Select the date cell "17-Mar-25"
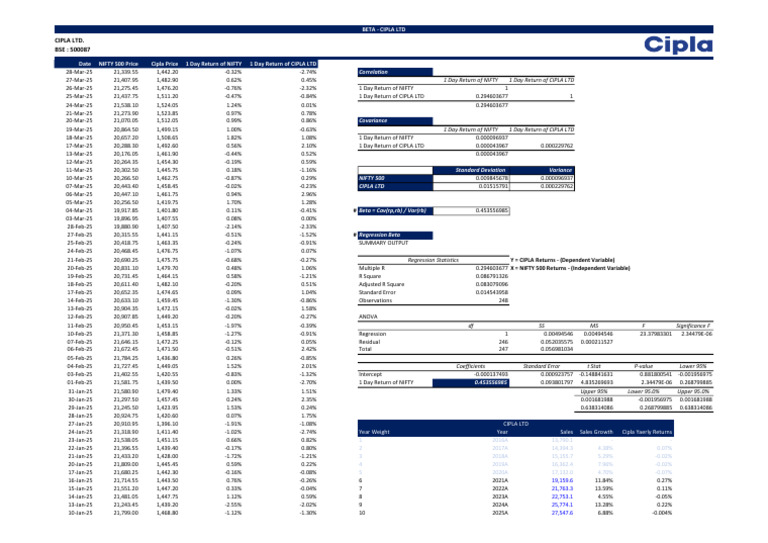This screenshot has height=543, width=768. coord(79,146)
